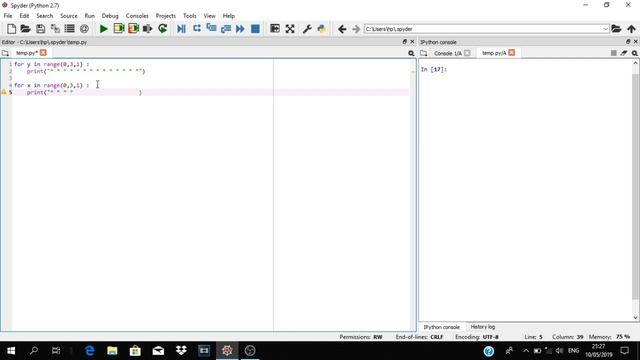Undock the Editor pane

[x=404, y=42]
